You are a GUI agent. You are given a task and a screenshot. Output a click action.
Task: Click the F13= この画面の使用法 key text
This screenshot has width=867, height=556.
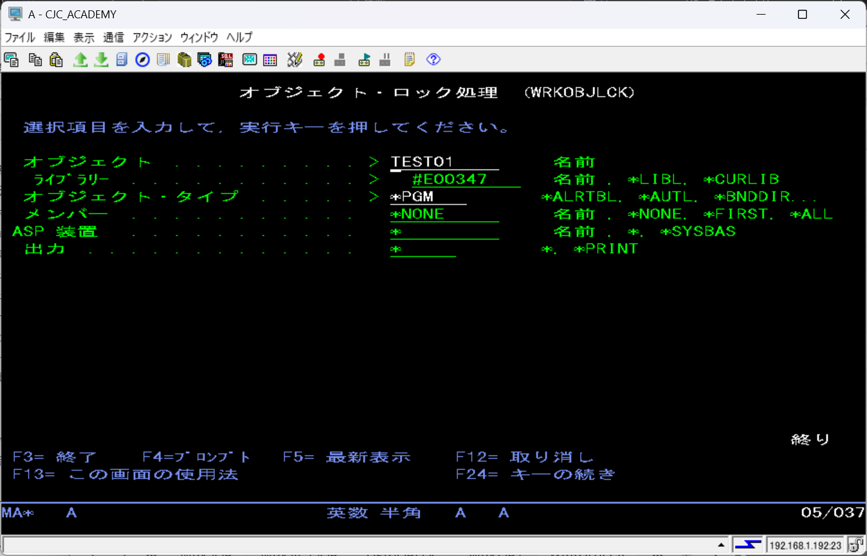pyautogui.click(x=126, y=475)
